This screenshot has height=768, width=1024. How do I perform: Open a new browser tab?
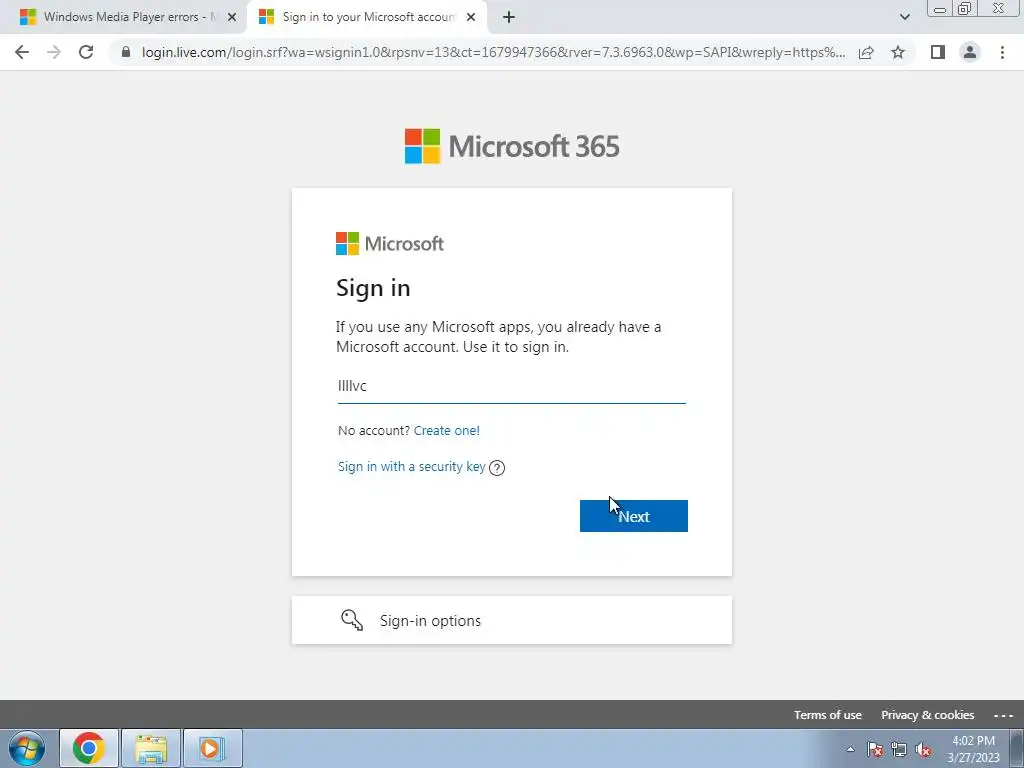pyautogui.click(x=509, y=17)
